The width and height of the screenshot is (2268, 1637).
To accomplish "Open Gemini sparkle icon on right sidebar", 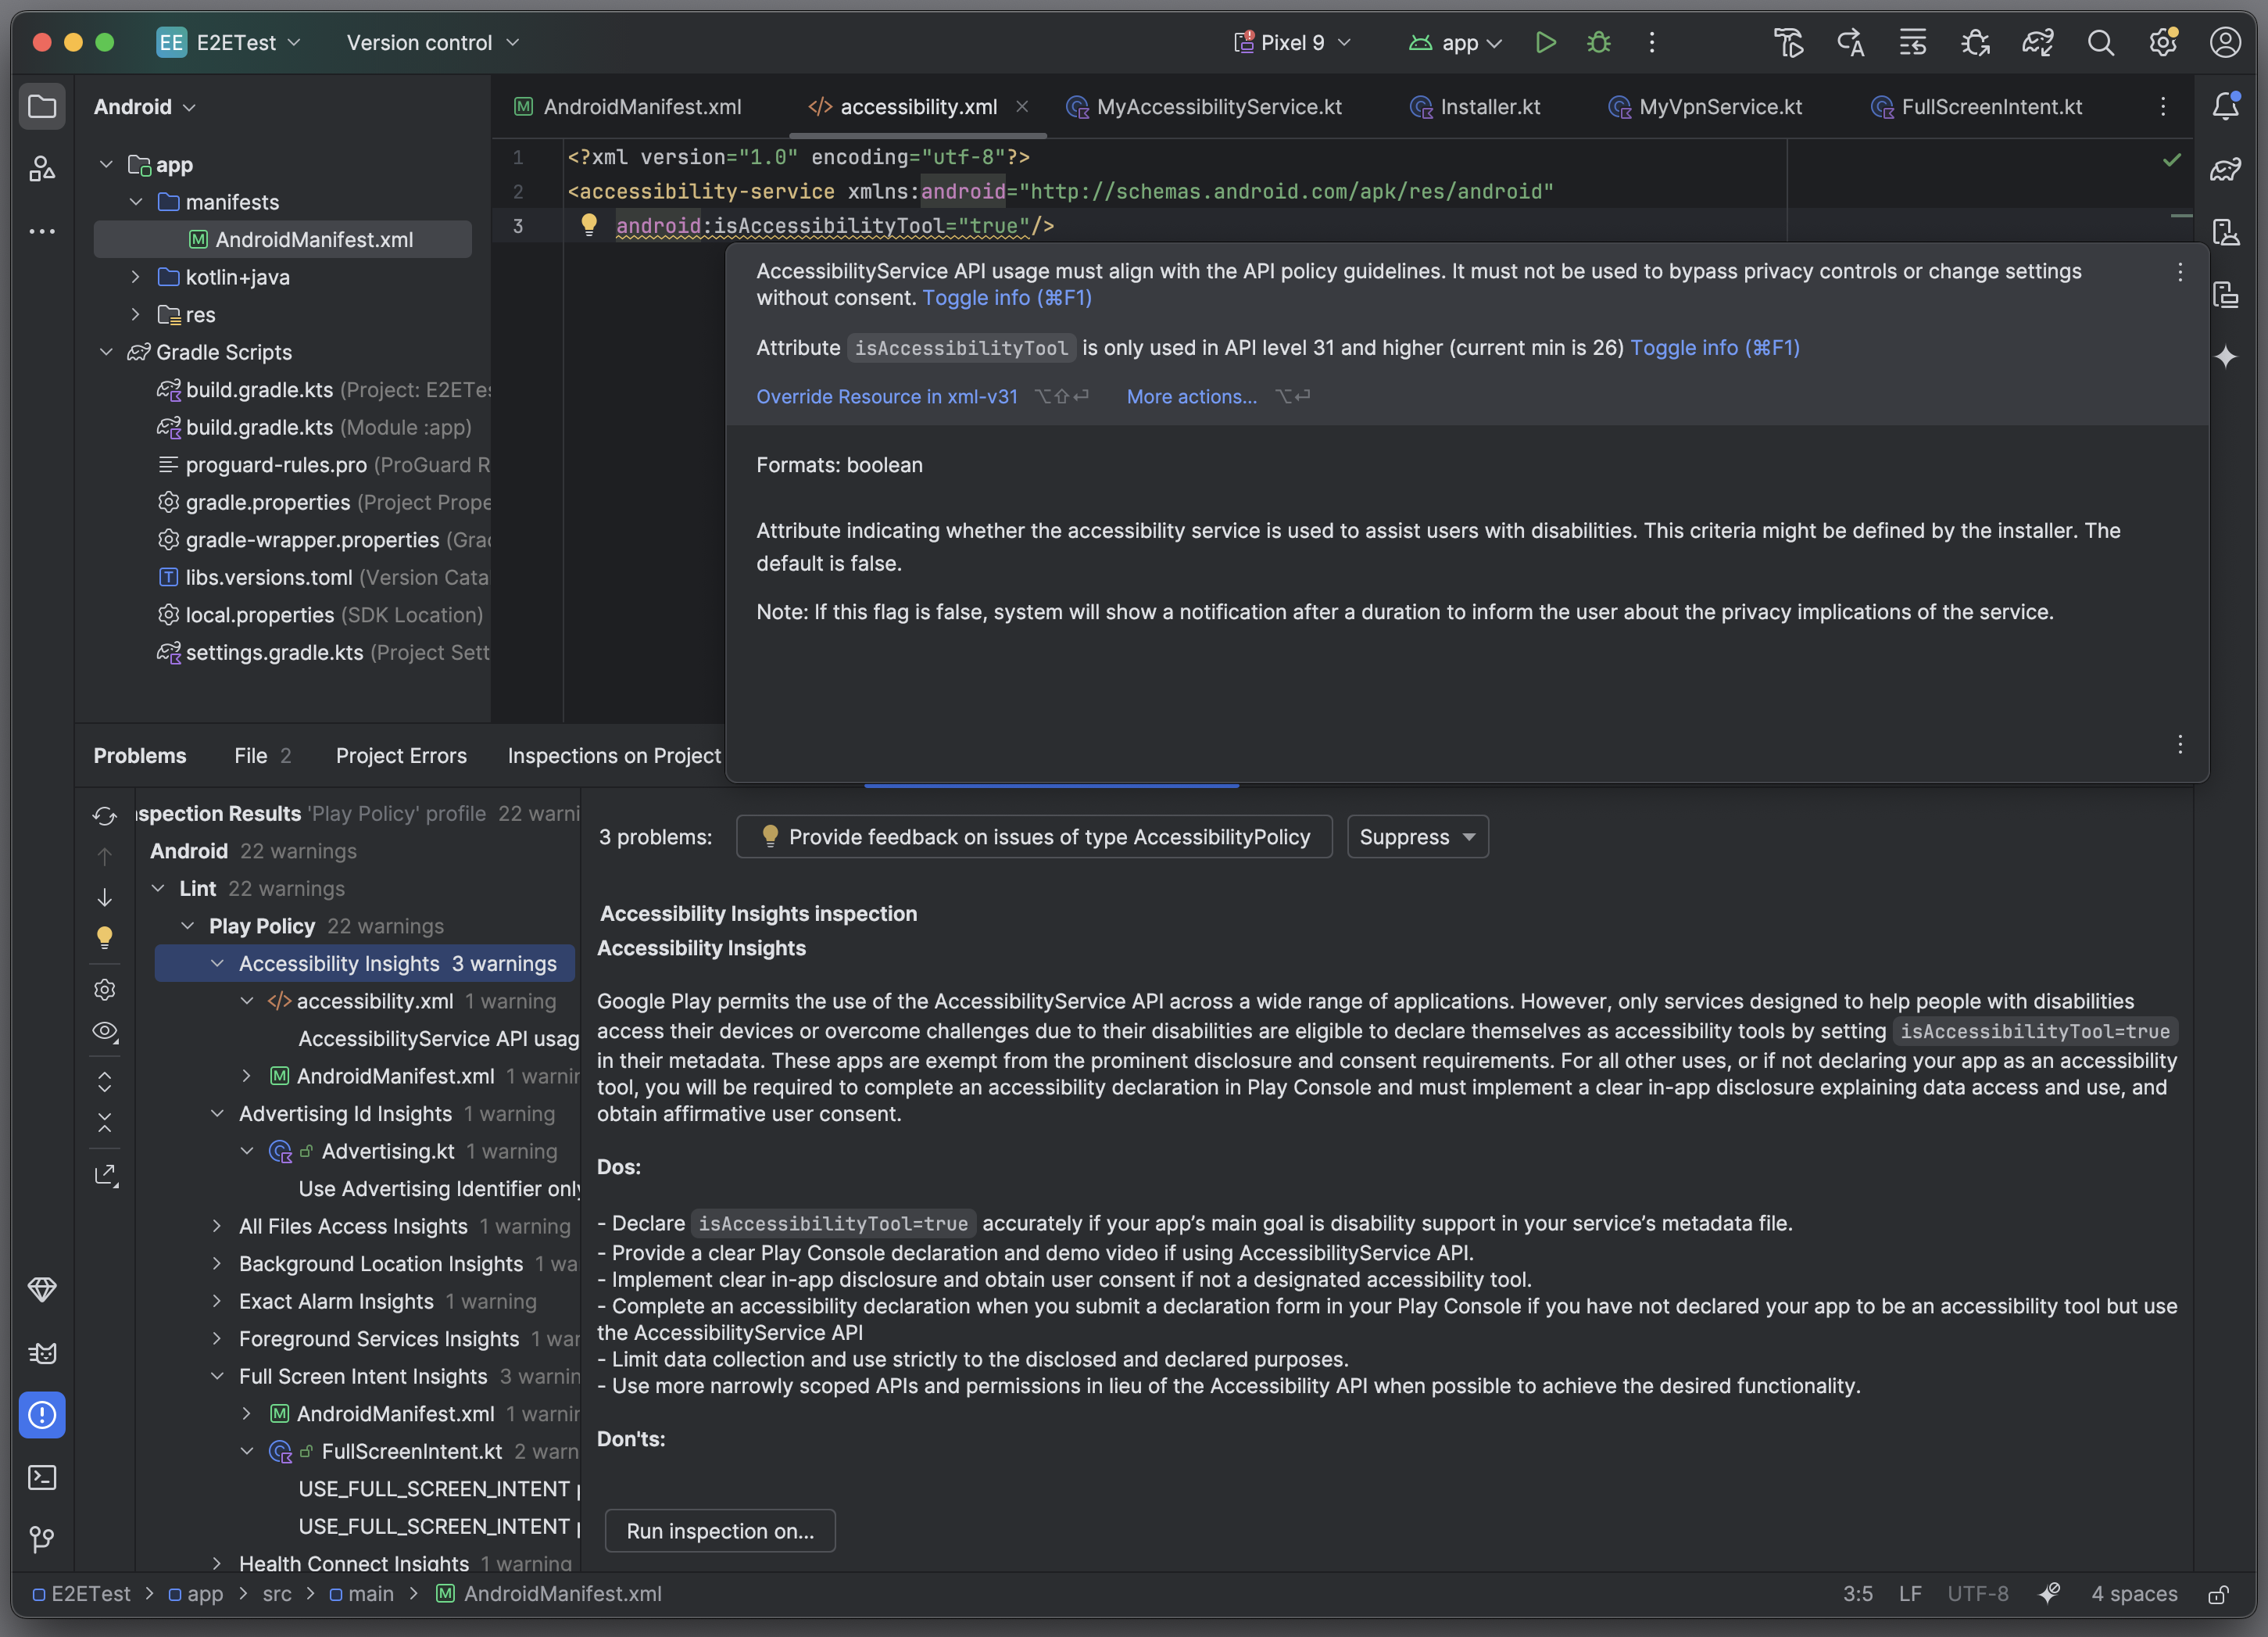I will pos(2226,357).
